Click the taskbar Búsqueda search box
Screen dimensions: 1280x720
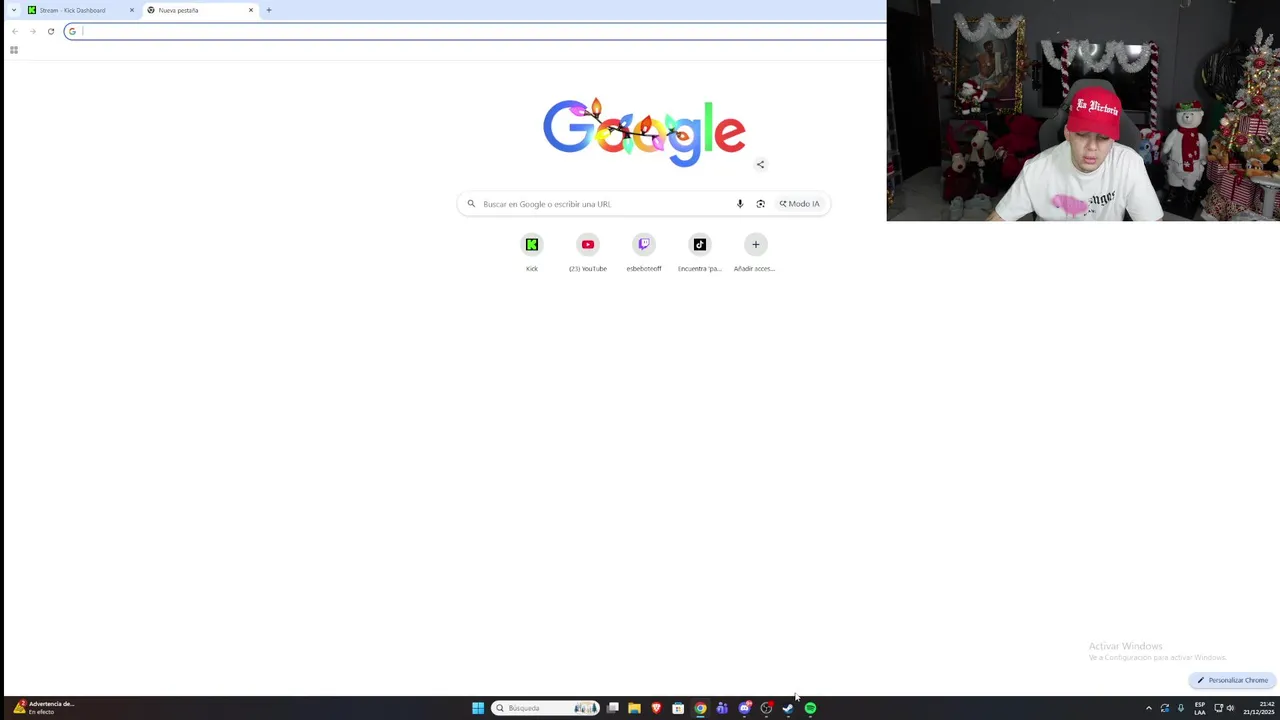click(545, 708)
